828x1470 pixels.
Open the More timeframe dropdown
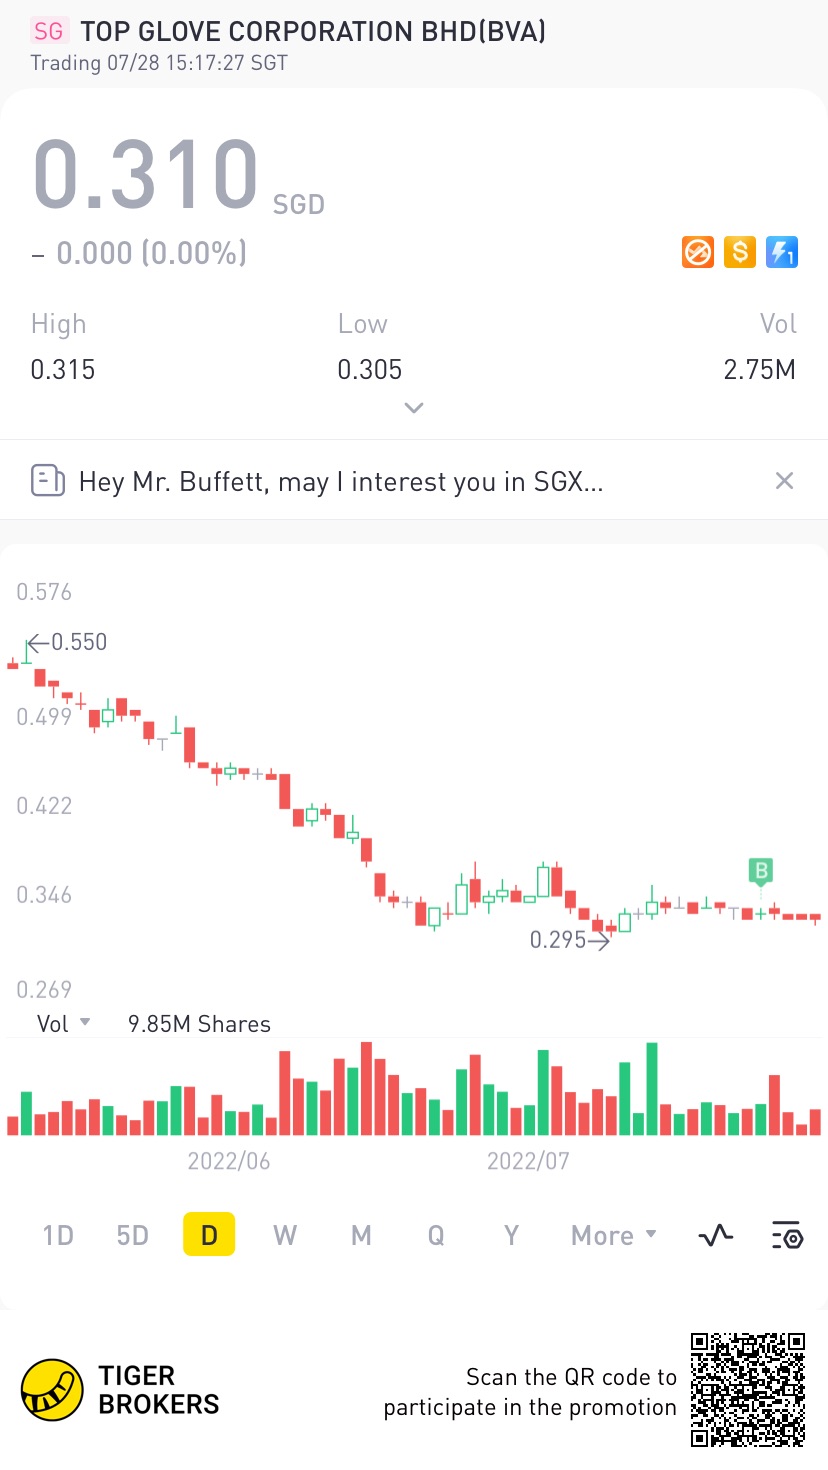pos(613,1236)
